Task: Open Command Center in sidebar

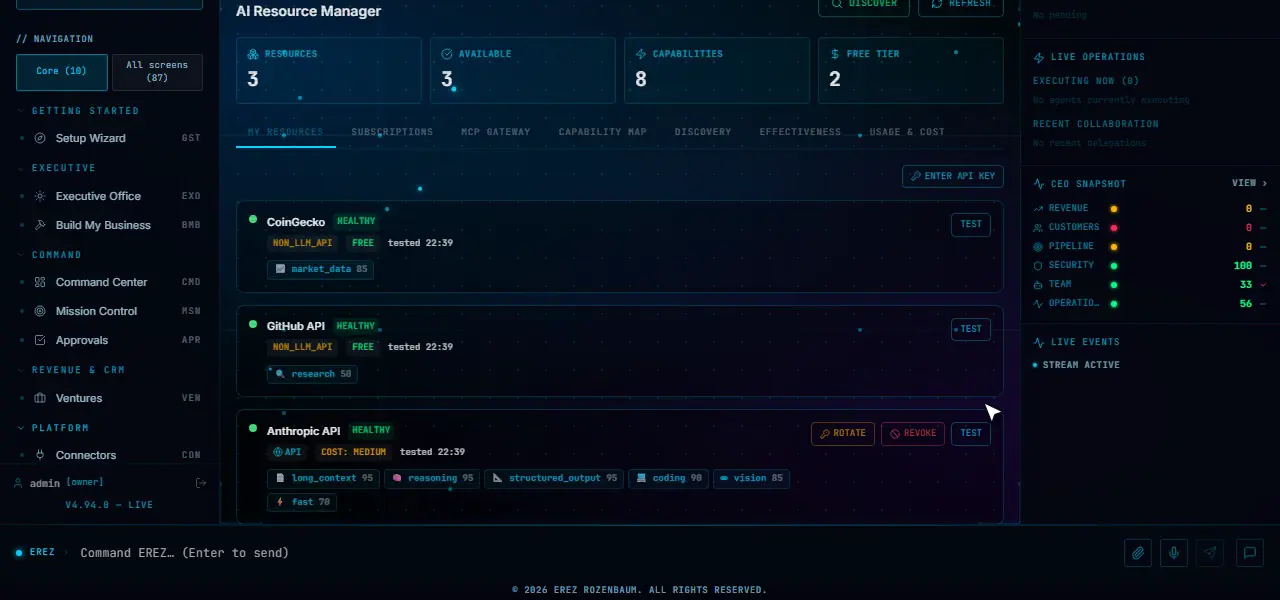Action: coord(110,282)
